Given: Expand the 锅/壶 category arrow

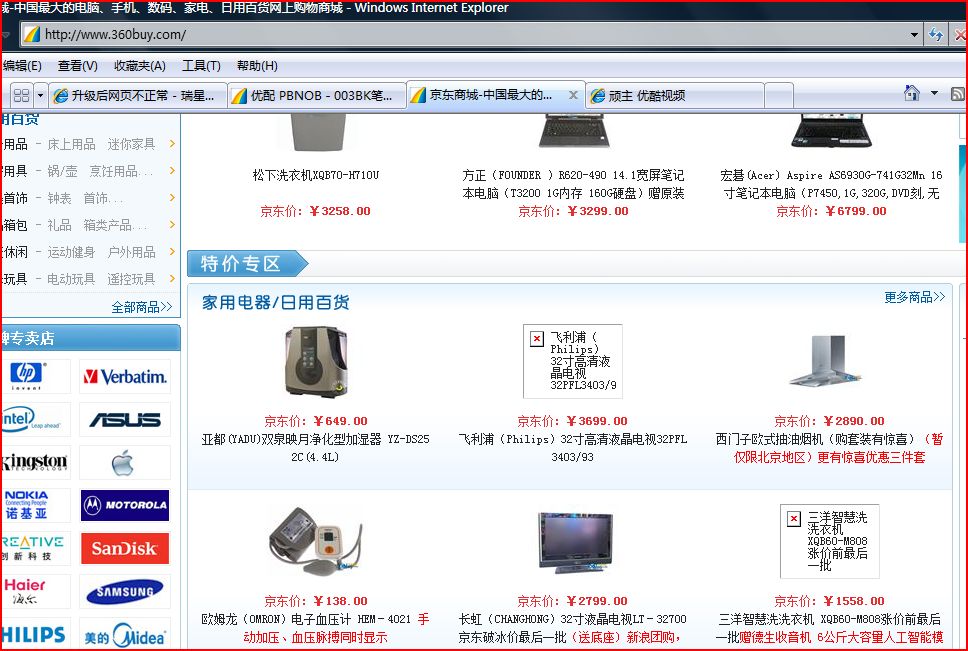Looking at the screenshot, I should (x=172, y=170).
